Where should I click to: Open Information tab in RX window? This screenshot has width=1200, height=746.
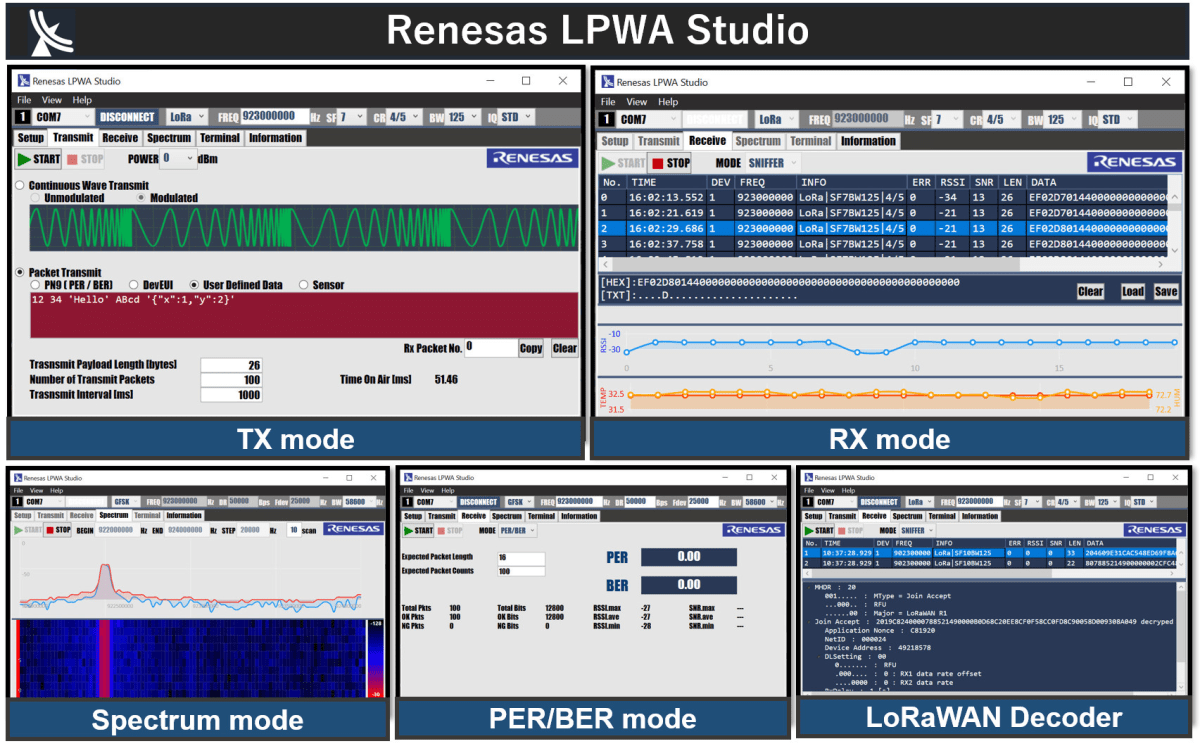pos(868,141)
